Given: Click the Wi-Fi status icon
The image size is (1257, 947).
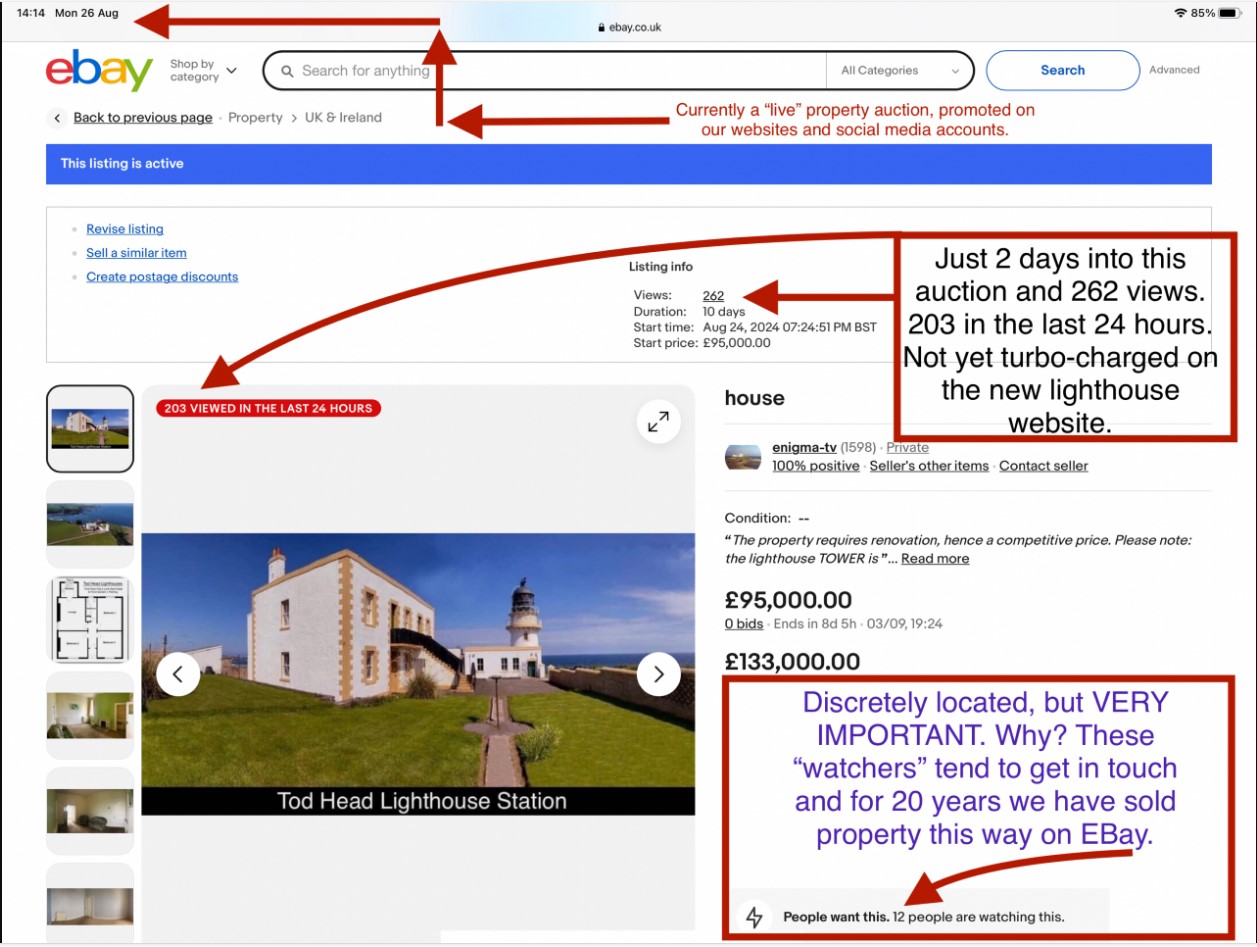Looking at the screenshot, I should [1180, 13].
